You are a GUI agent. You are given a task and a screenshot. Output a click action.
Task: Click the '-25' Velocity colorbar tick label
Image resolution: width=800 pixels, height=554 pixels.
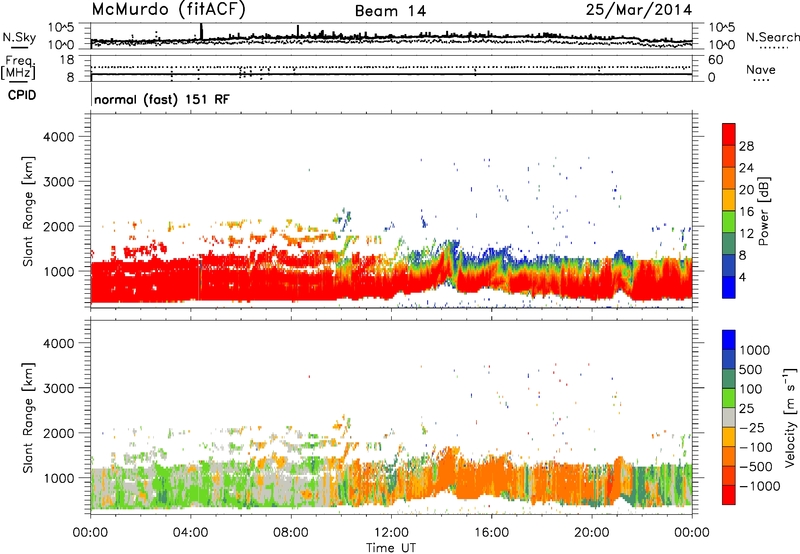(753, 428)
